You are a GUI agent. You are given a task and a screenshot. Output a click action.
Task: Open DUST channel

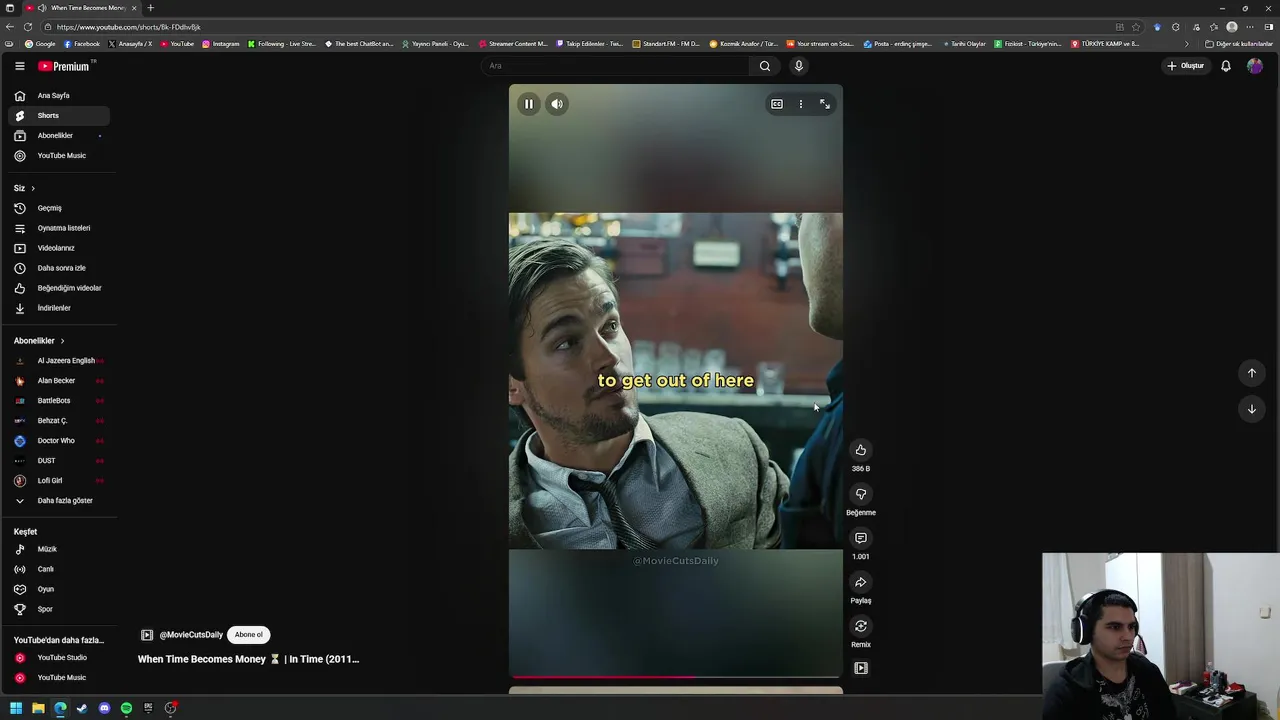59,461
